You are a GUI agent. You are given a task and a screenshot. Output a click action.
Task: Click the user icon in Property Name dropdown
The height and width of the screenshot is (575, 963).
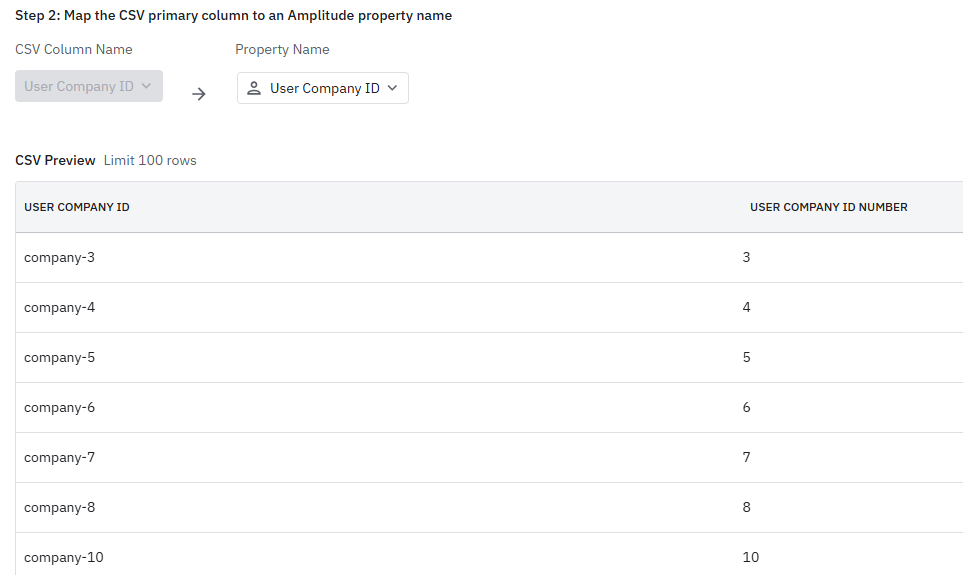click(254, 88)
